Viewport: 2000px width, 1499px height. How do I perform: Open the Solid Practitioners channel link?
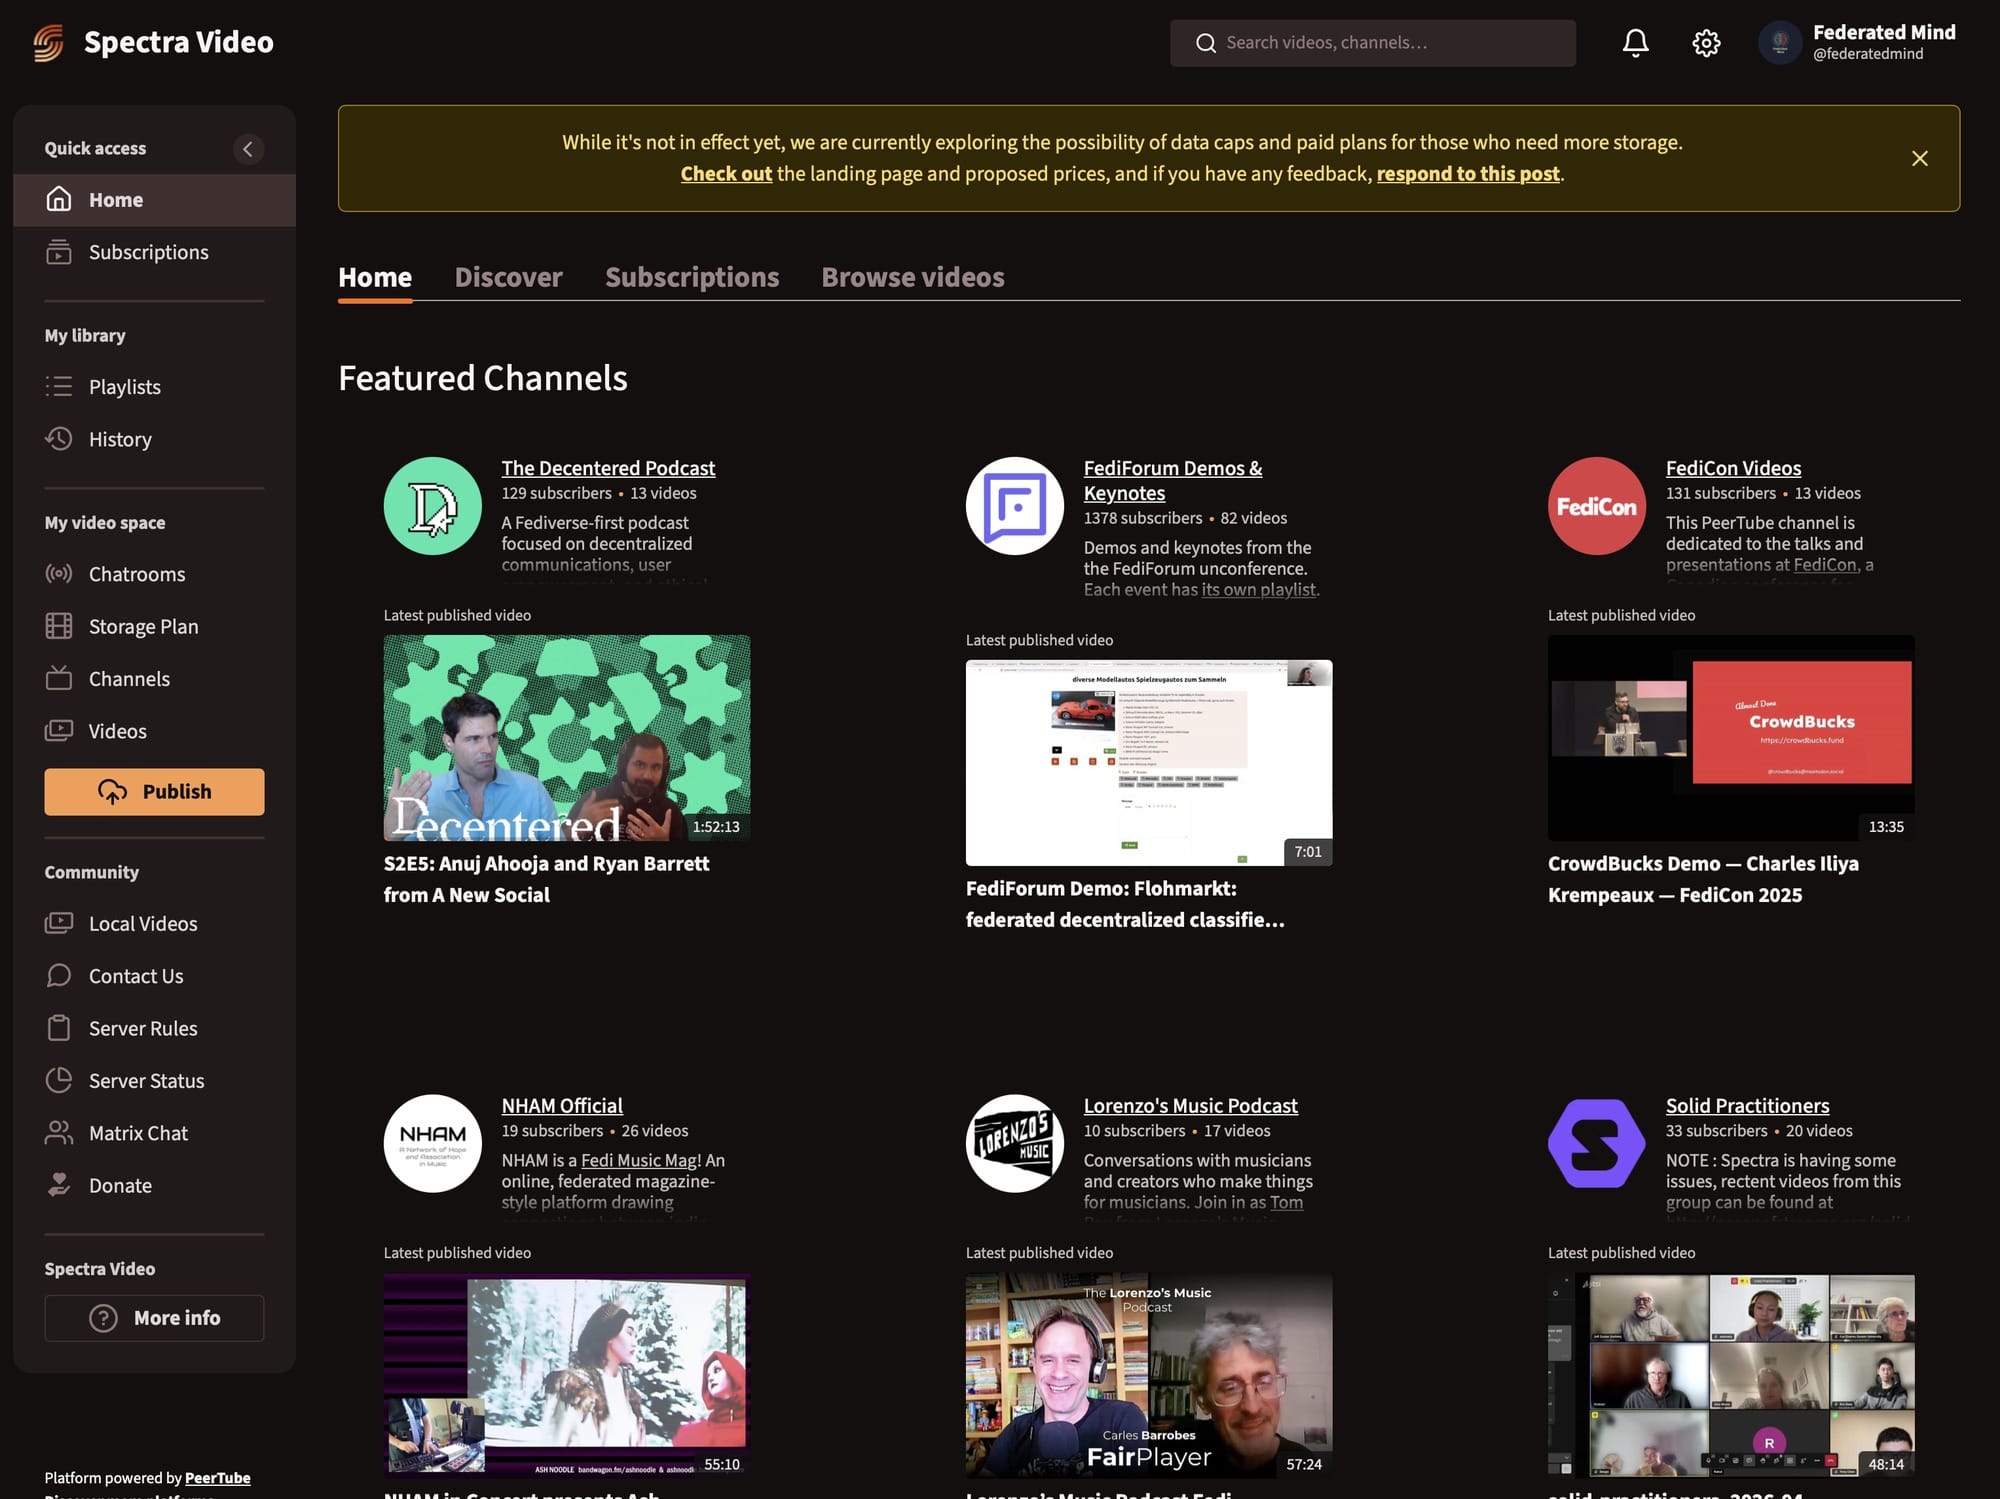[1747, 1105]
